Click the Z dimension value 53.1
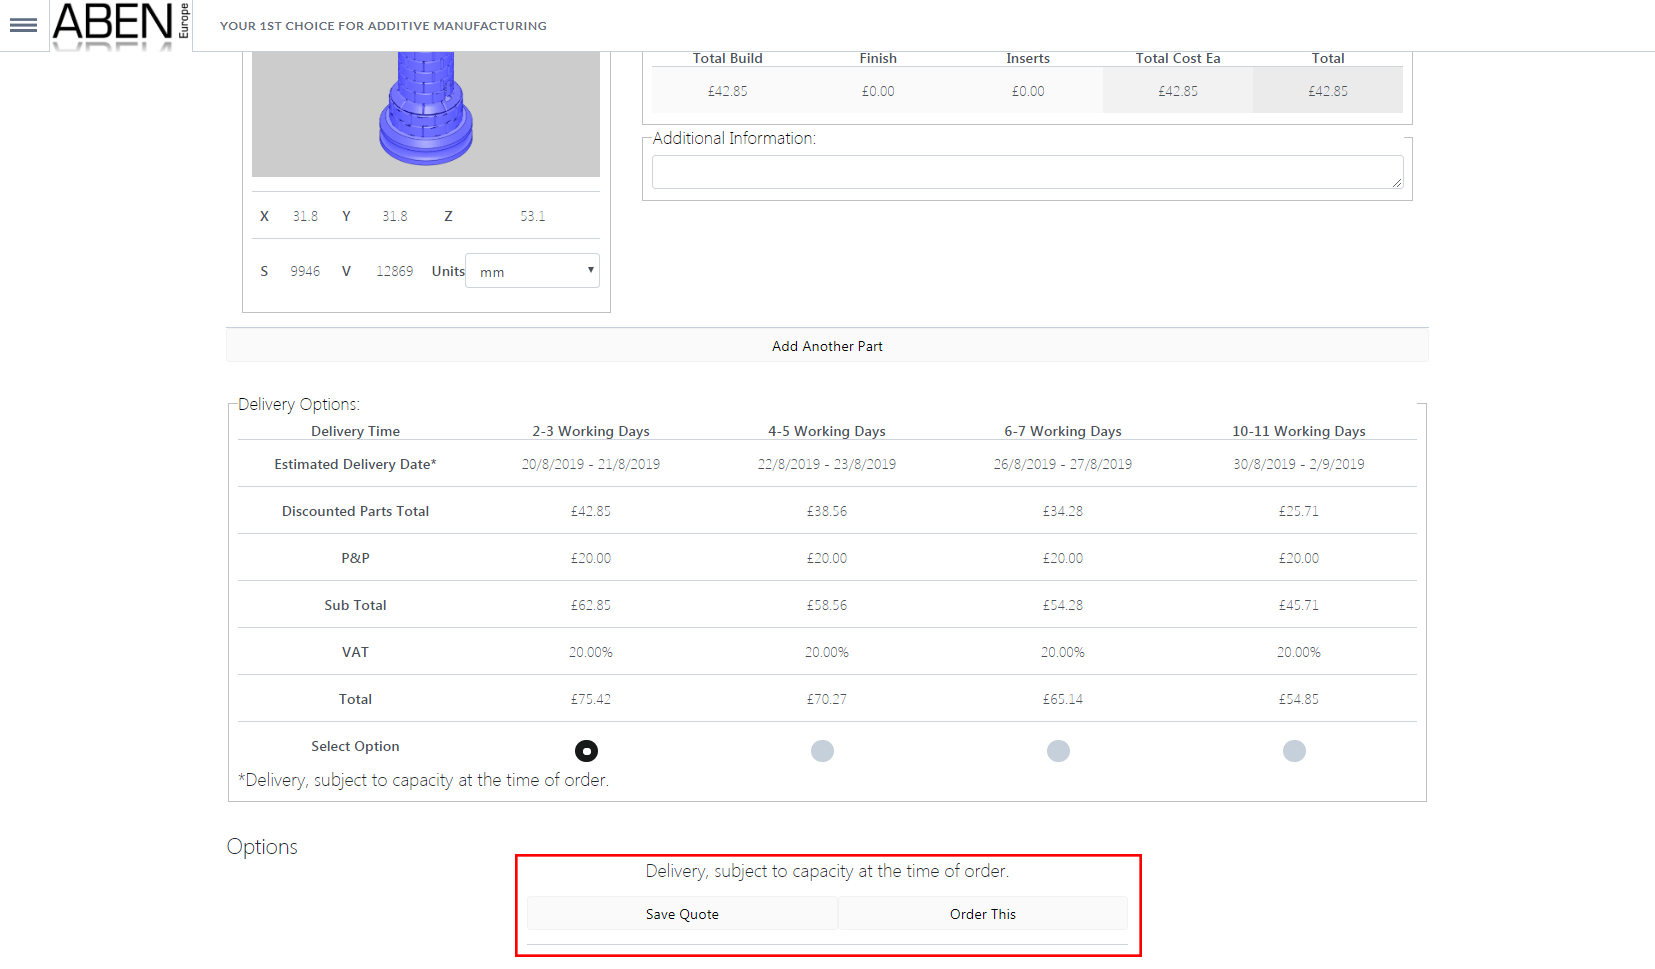Screen dimensions: 1655x969 tap(532, 216)
